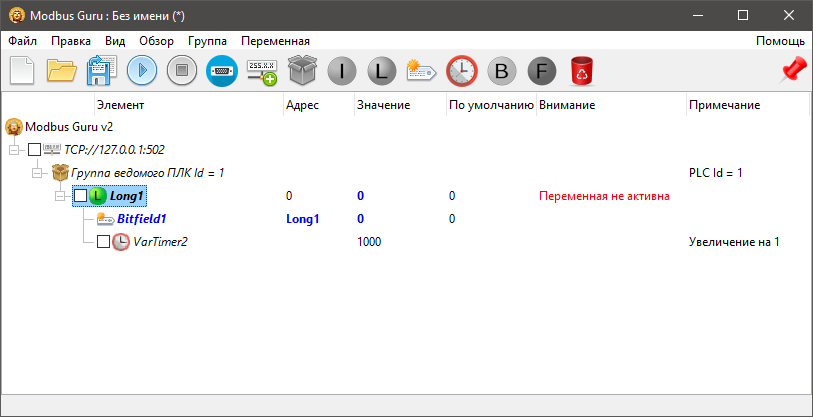The width and height of the screenshot is (813, 417).
Task: Add a TCP connection with the 255.X.X icon
Action: 262,71
